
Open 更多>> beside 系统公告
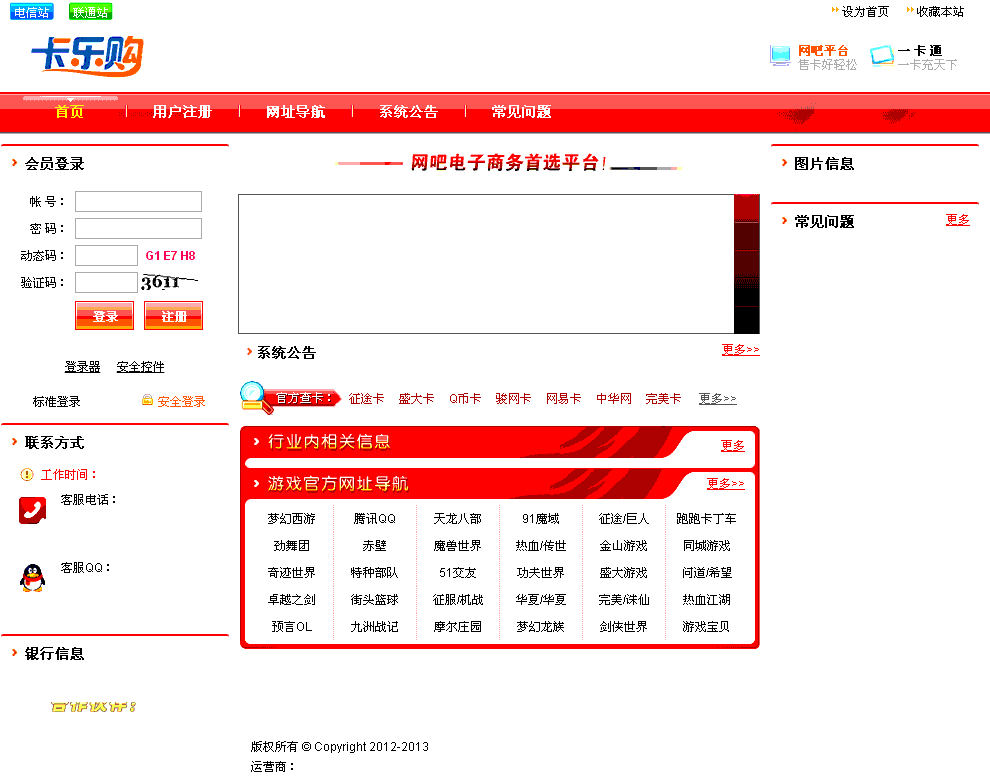[741, 349]
